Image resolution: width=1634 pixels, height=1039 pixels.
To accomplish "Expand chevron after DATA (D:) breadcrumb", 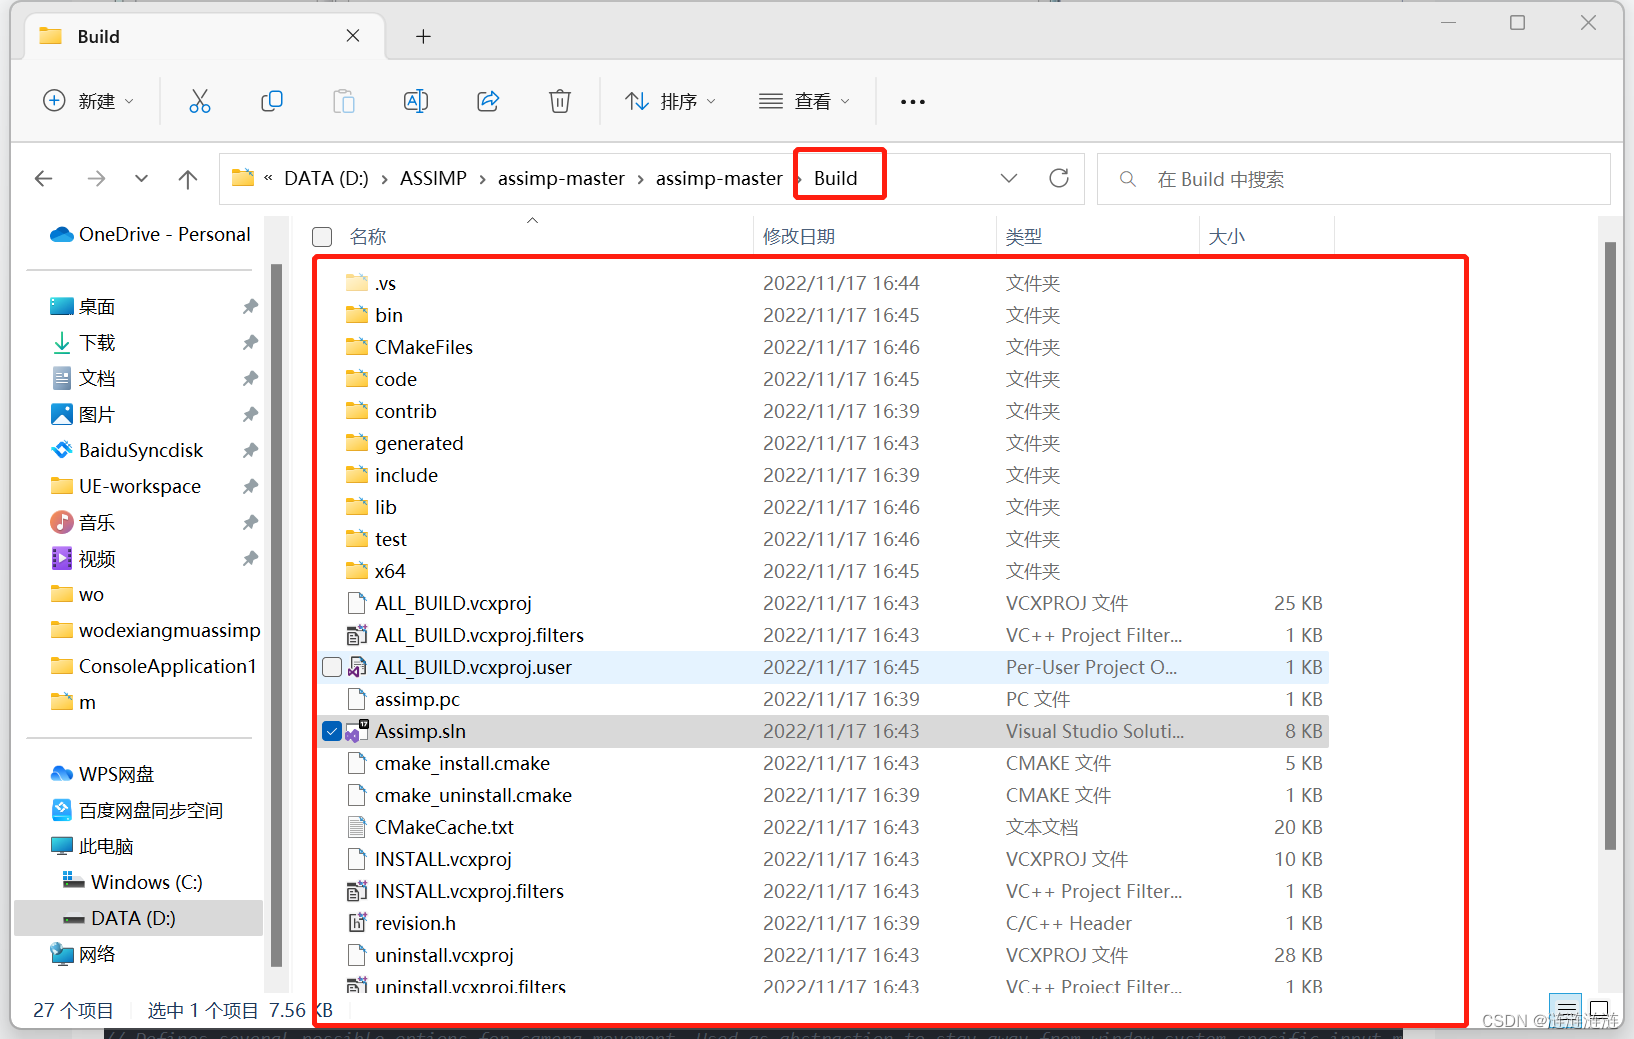I will tap(385, 179).
